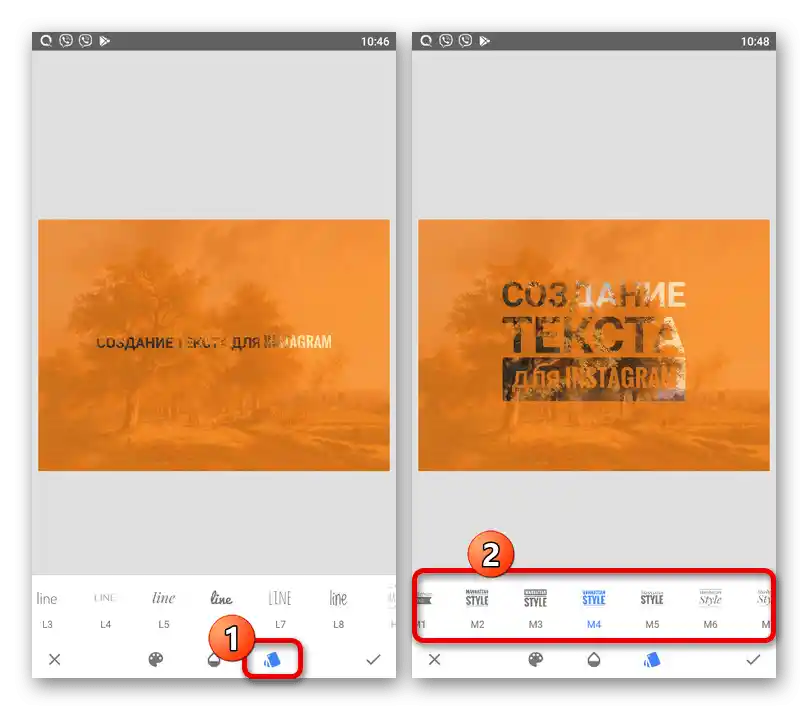
Task: Open text styles icon in left phone
Action: 272,660
